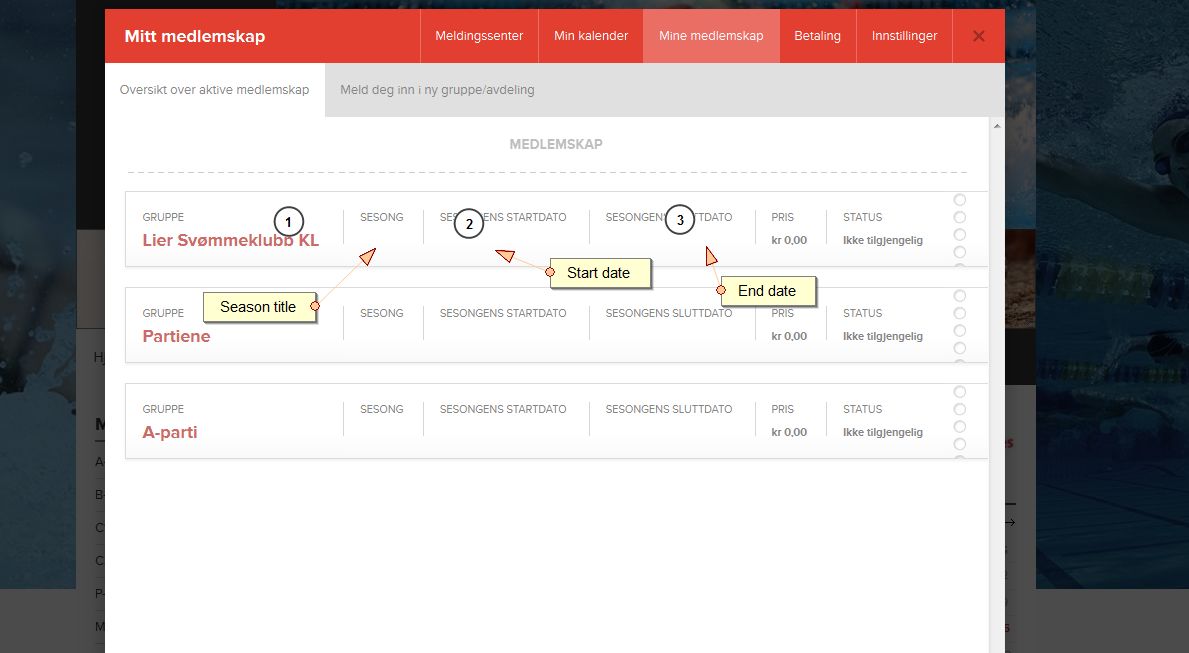
Task: Click SESONG label in the A-parti row
Action: tap(381, 409)
